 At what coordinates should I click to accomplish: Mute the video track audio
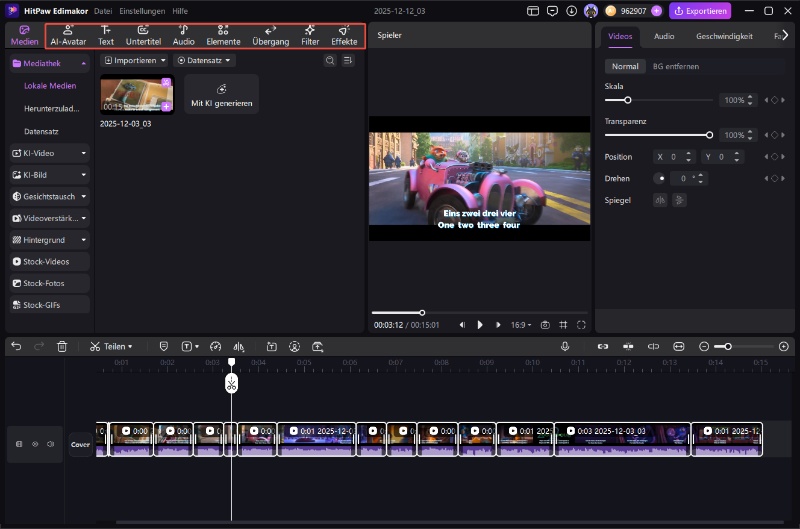click(51, 444)
